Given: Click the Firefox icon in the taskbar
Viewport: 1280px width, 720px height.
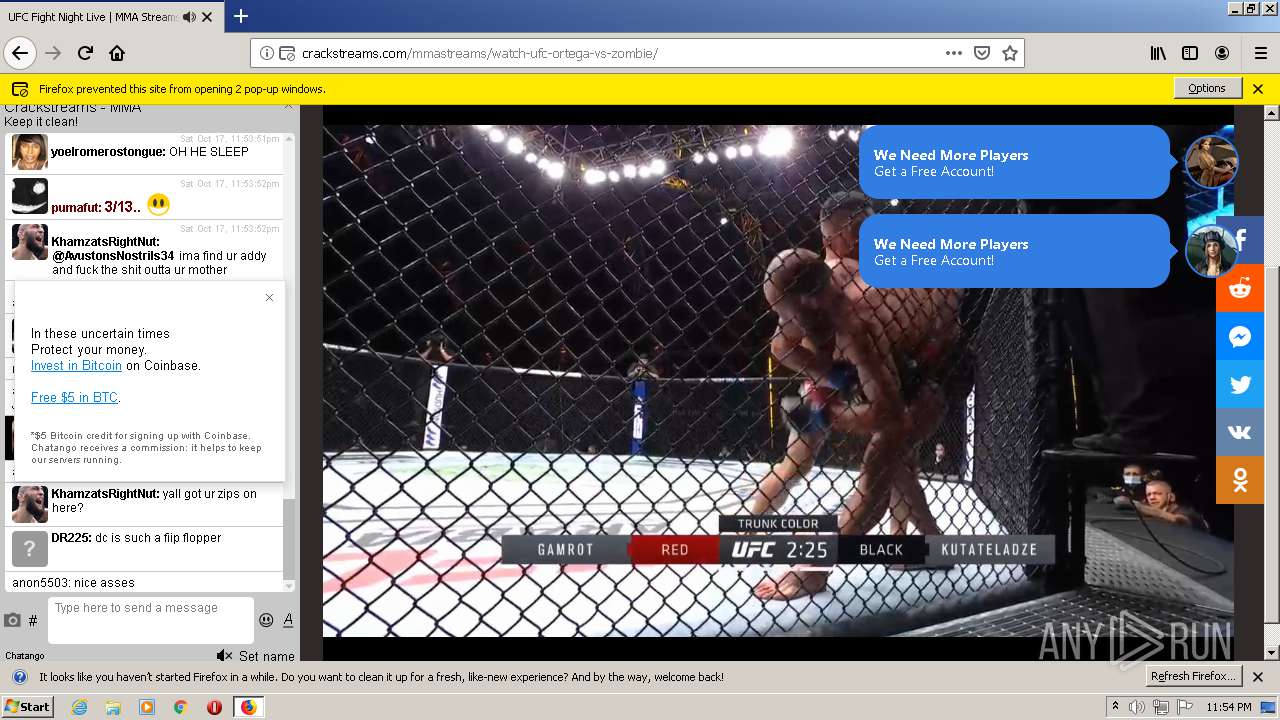Looking at the screenshot, I should coord(248,707).
